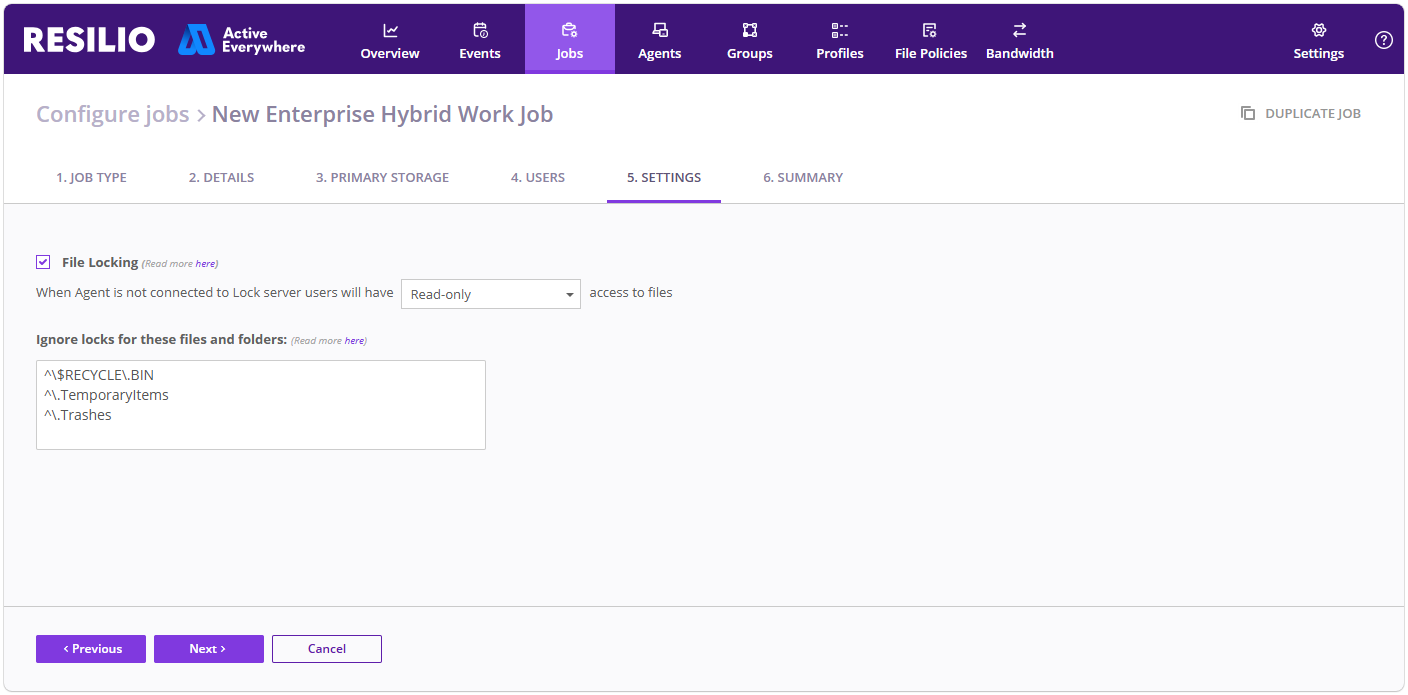Click the Next button
The width and height of the screenshot is (1408, 695).
pos(209,649)
